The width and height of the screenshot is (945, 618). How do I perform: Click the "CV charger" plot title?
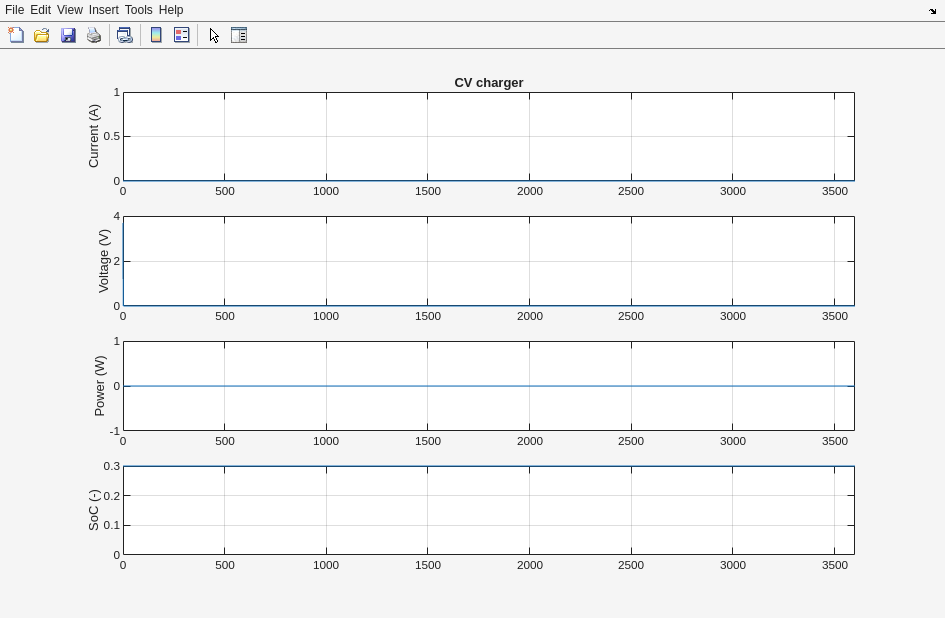(488, 83)
